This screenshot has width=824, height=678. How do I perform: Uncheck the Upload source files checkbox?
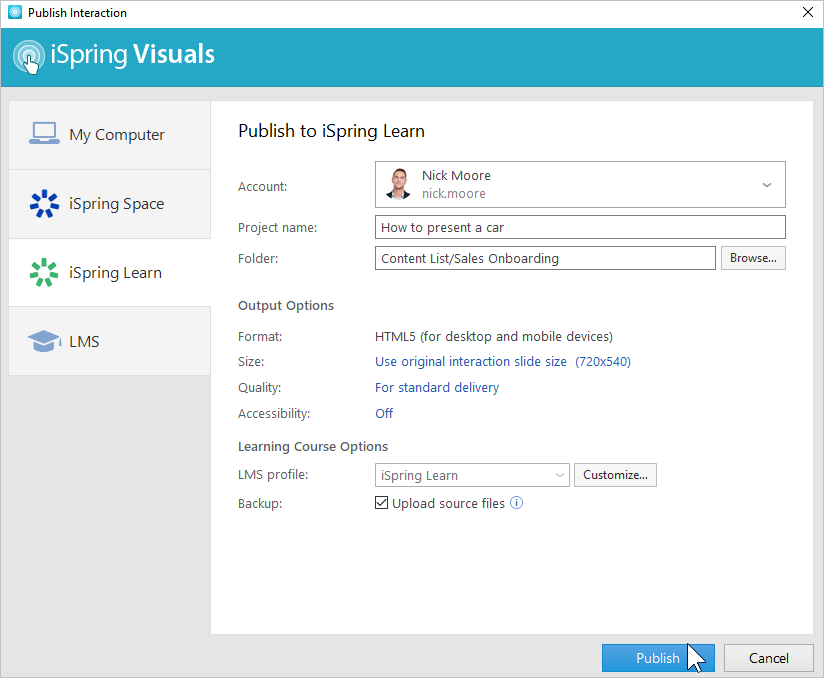pyautogui.click(x=381, y=503)
